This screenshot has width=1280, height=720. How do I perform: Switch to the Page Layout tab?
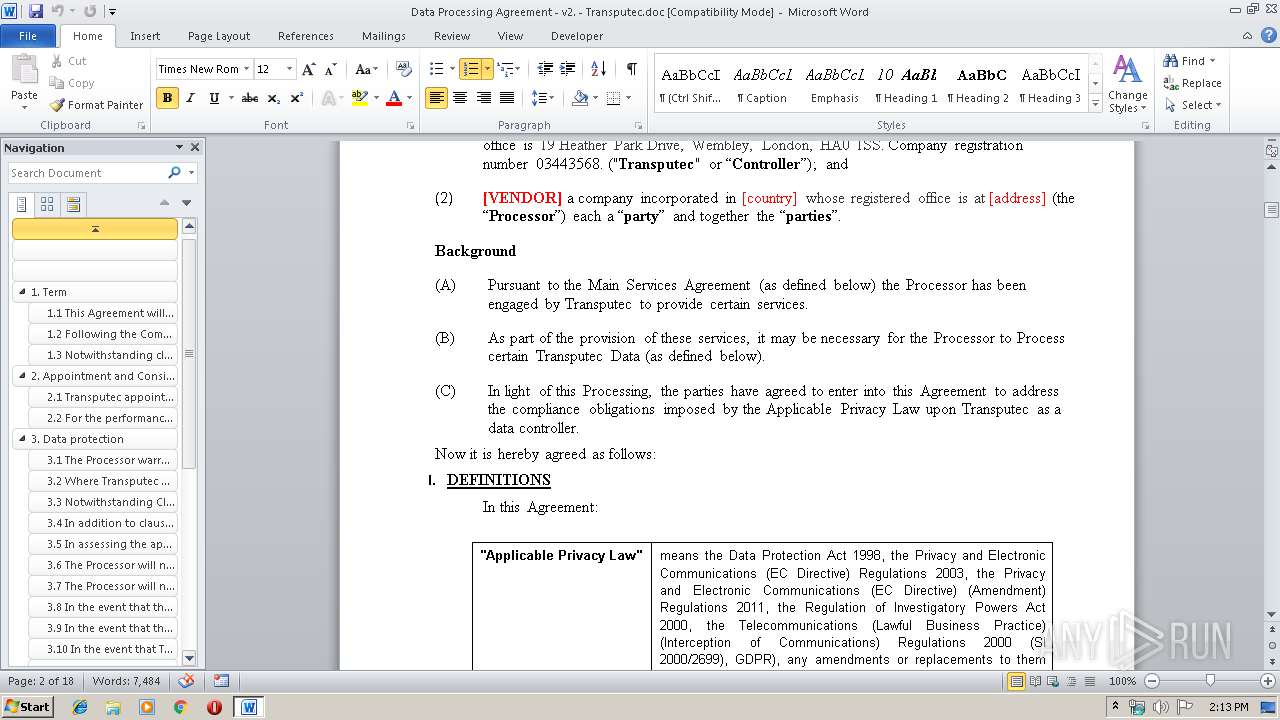pos(219,36)
